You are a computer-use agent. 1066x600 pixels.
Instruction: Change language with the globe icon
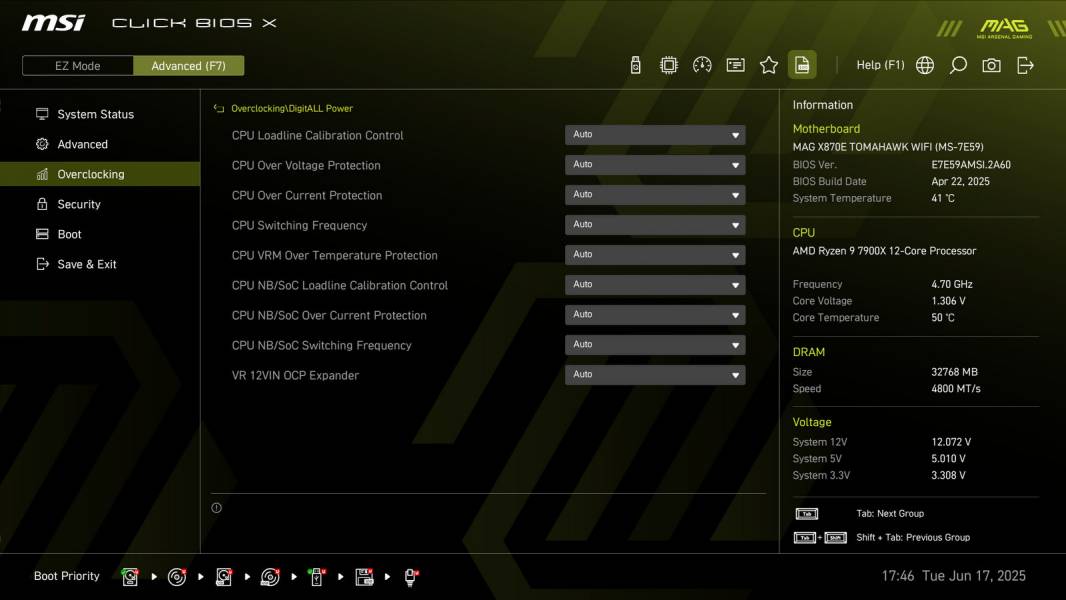click(x=925, y=65)
